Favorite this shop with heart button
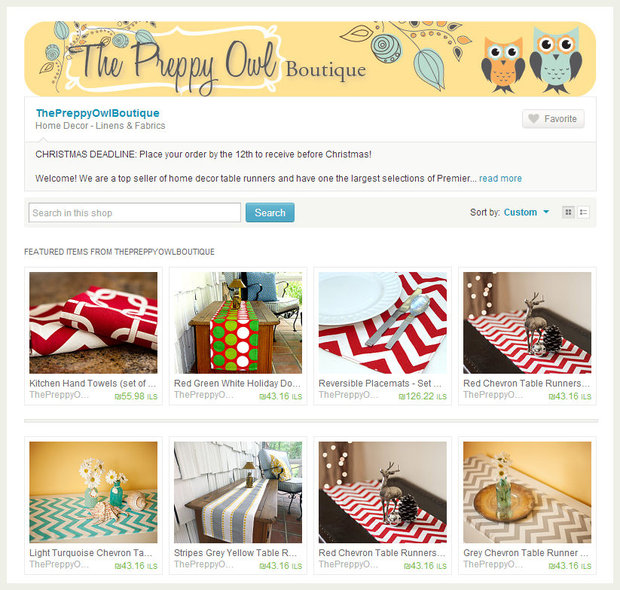The image size is (620, 590). pyautogui.click(x=553, y=119)
